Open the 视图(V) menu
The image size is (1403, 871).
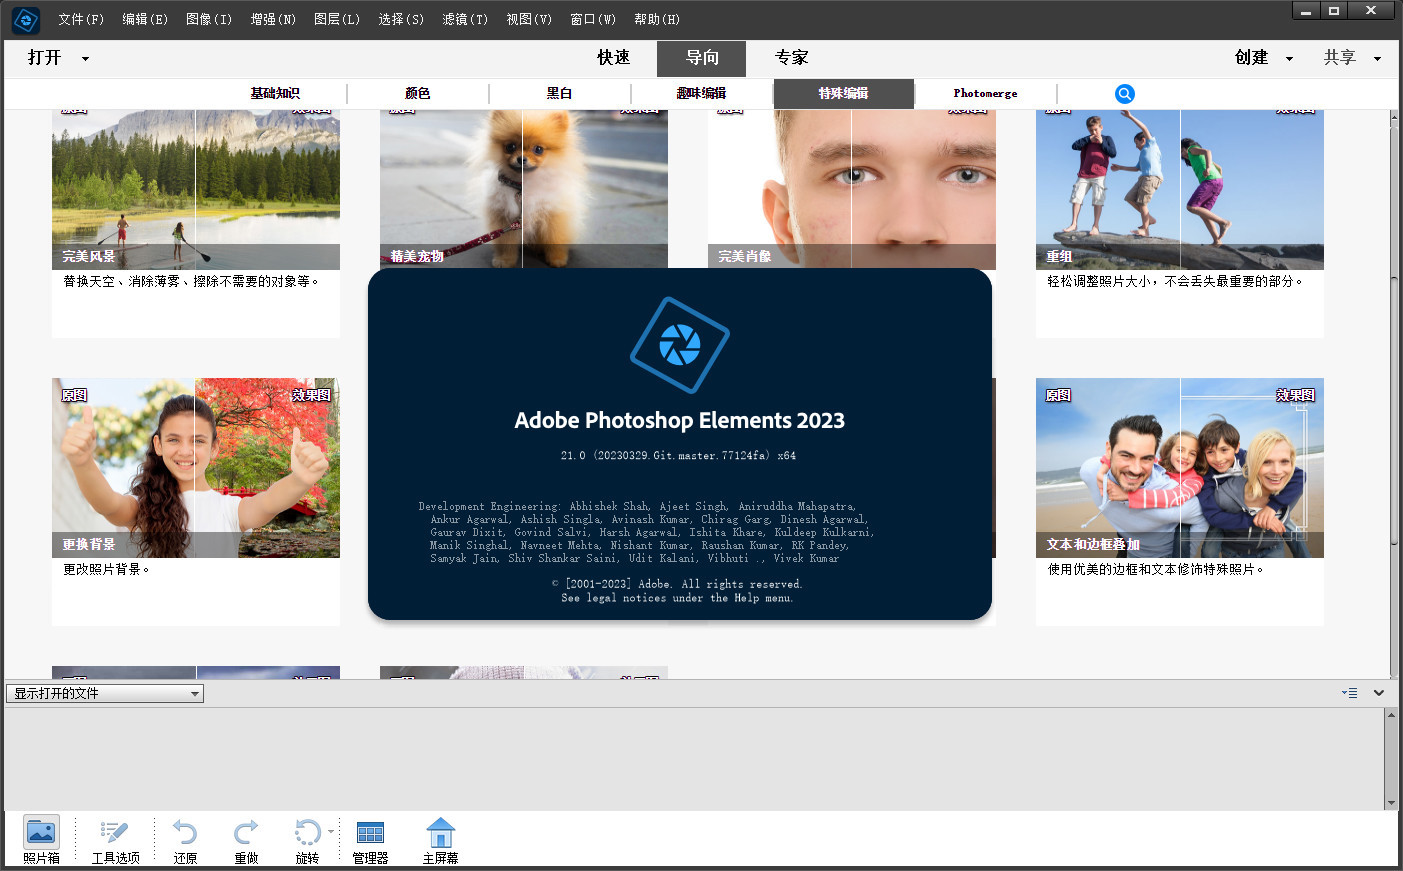click(x=529, y=19)
